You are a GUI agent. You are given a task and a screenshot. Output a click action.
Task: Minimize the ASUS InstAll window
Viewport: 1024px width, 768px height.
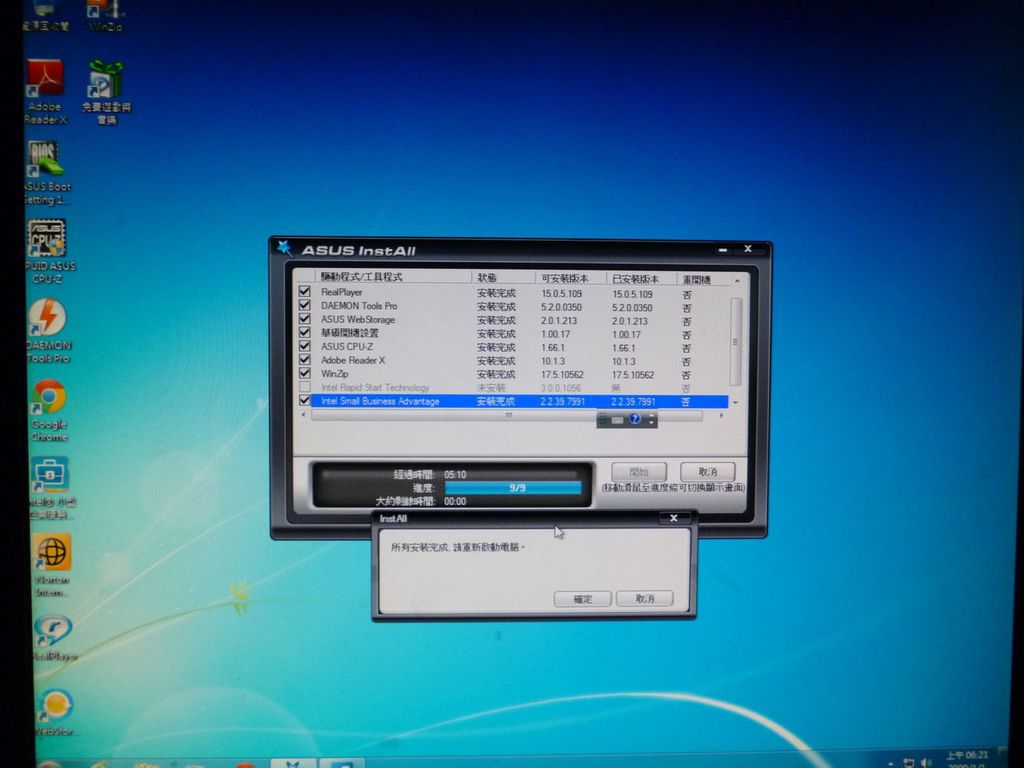click(x=723, y=249)
